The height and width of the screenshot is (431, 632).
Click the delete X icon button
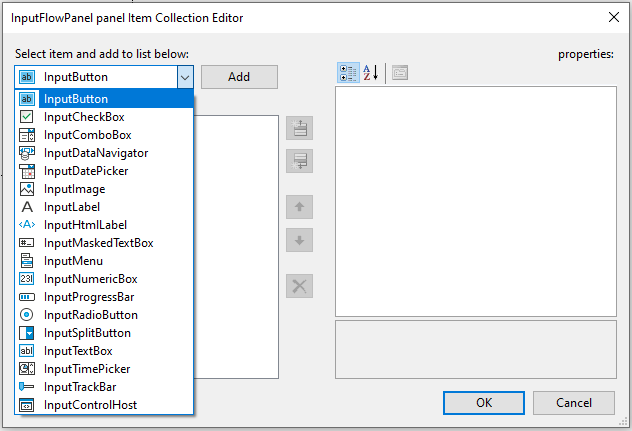300,286
